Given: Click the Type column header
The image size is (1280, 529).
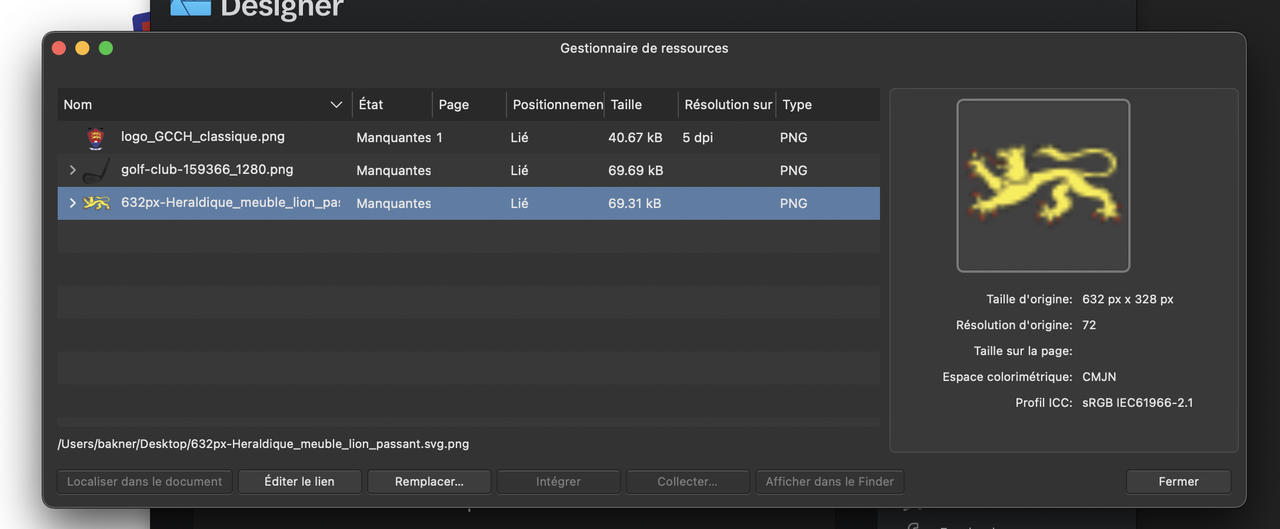Looking at the screenshot, I should (x=827, y=104).
